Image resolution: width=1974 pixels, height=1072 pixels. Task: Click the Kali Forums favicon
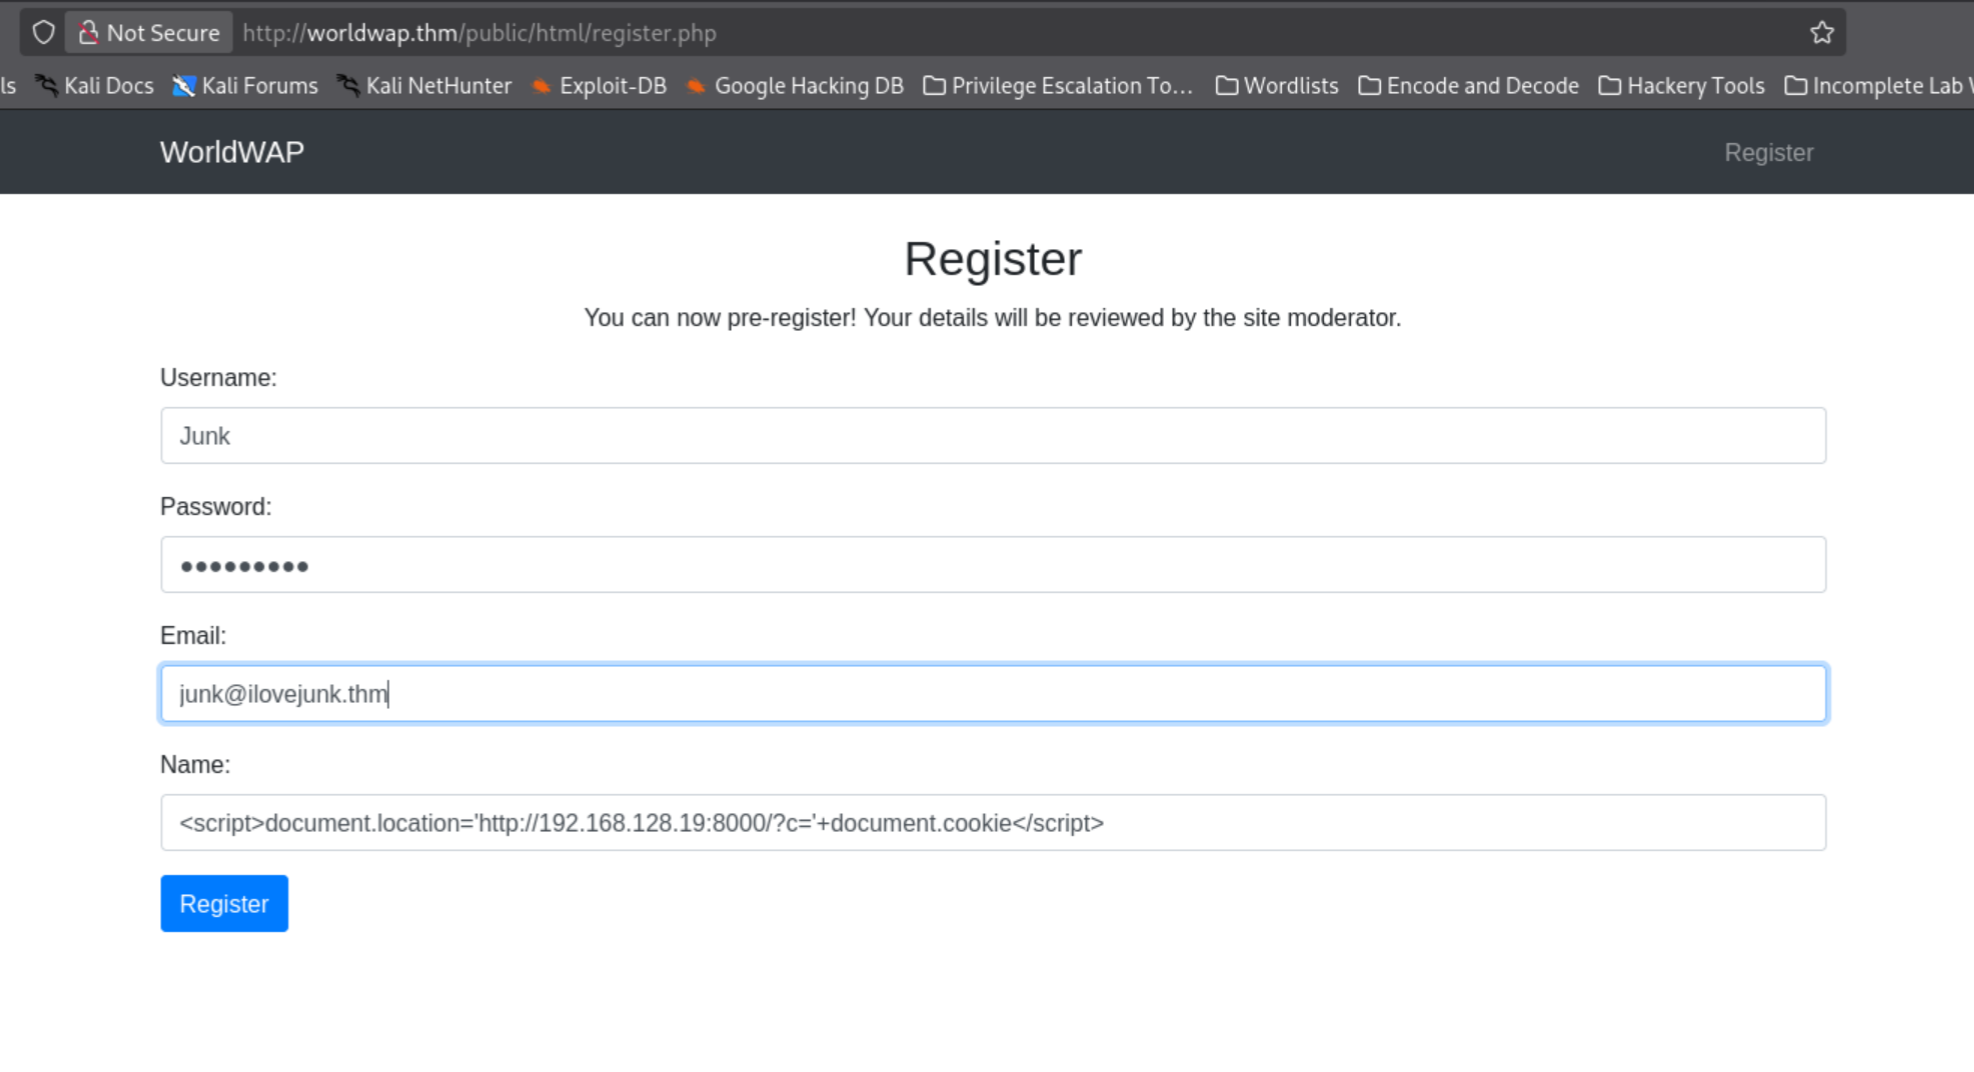point(184,86)
